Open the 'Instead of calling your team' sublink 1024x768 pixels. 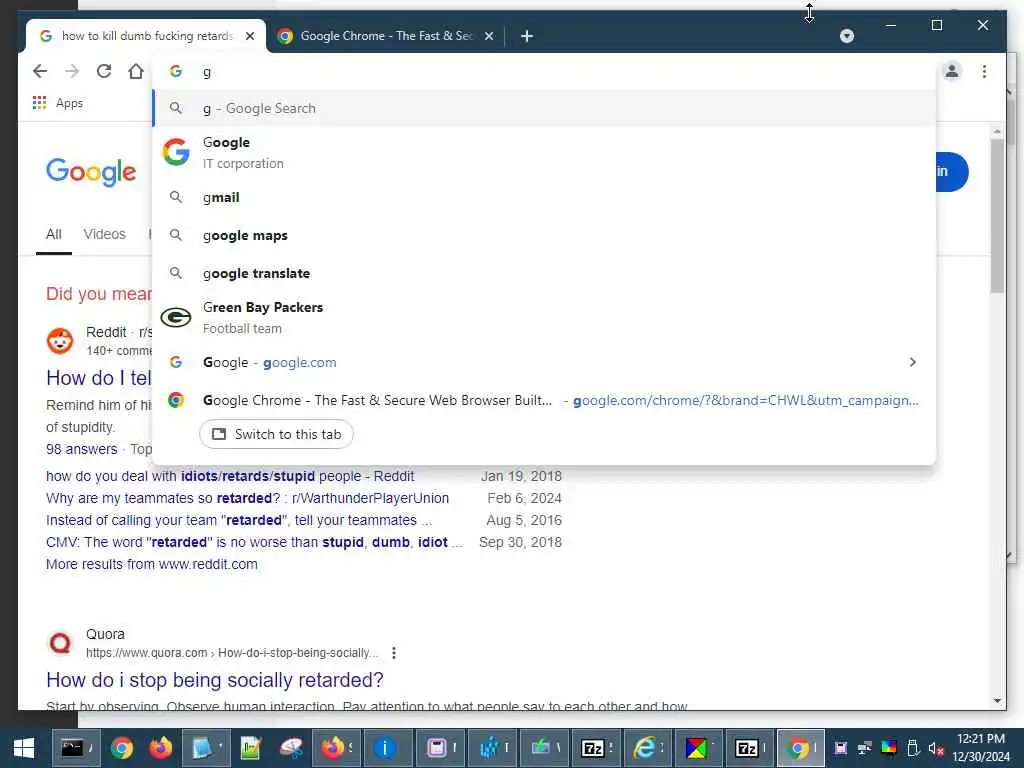(239, 520)
